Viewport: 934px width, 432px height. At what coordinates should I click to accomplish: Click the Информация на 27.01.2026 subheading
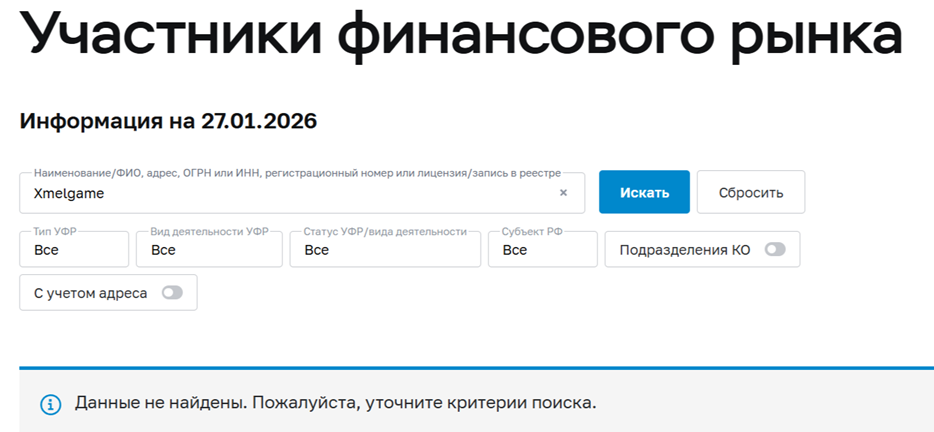168,121
